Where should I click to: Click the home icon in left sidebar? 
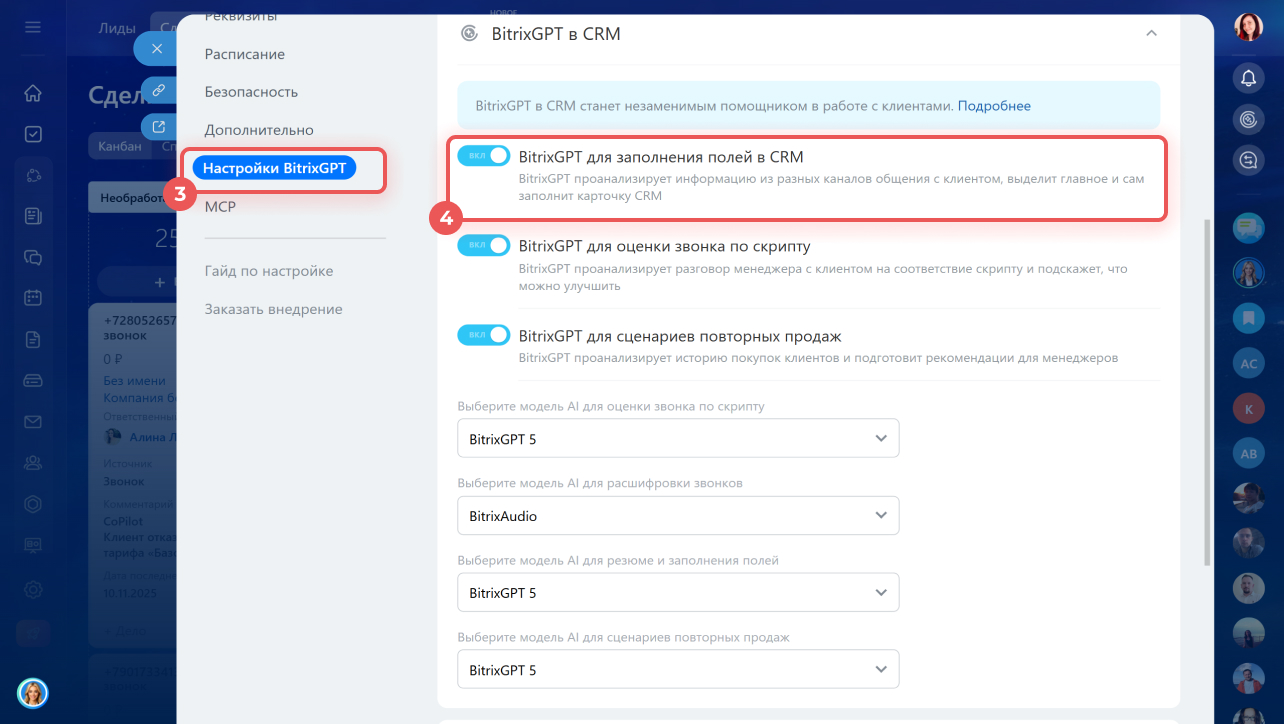(x=33, y=94)
